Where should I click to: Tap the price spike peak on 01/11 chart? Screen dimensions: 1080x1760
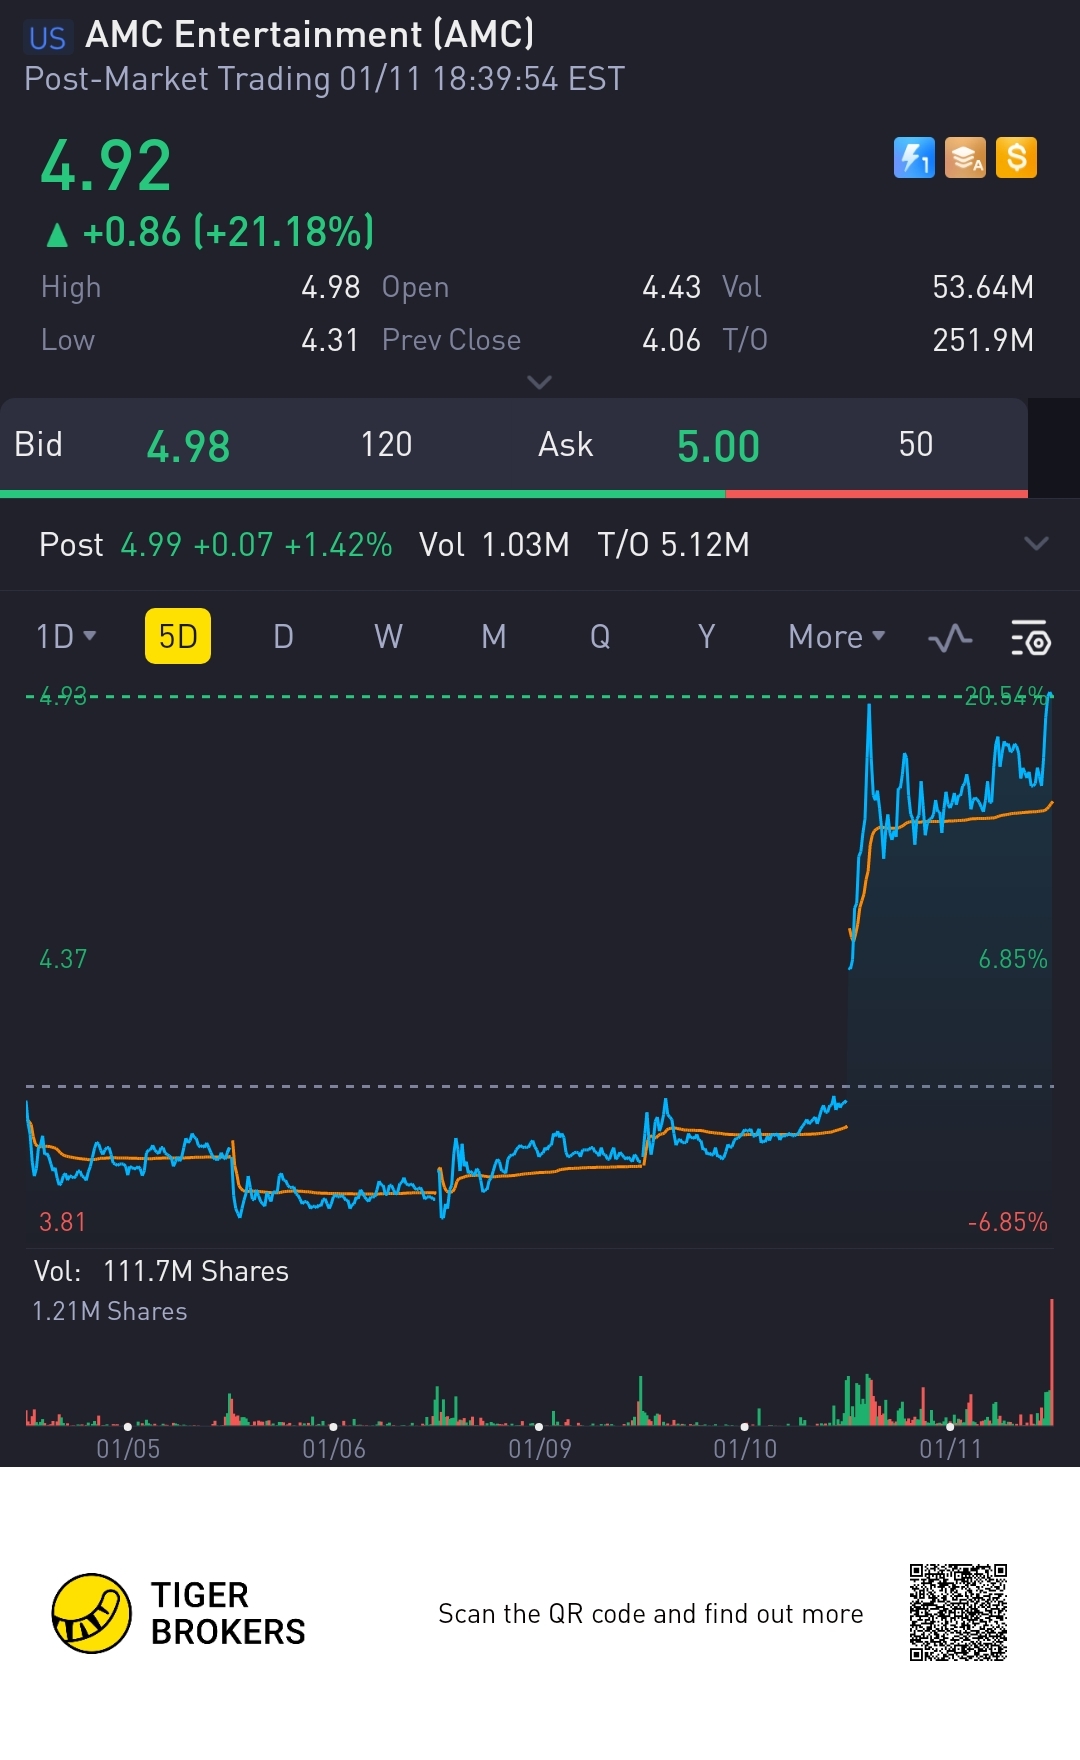click(x=869, y=707)
